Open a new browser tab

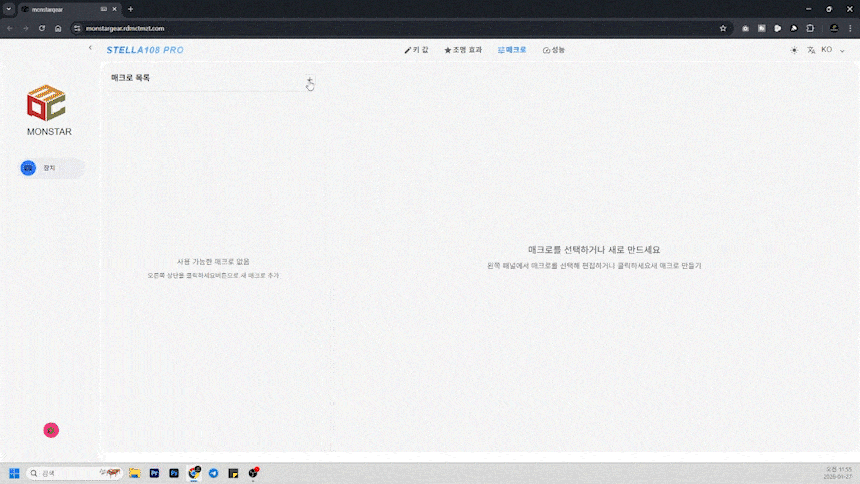pos(130,9)
